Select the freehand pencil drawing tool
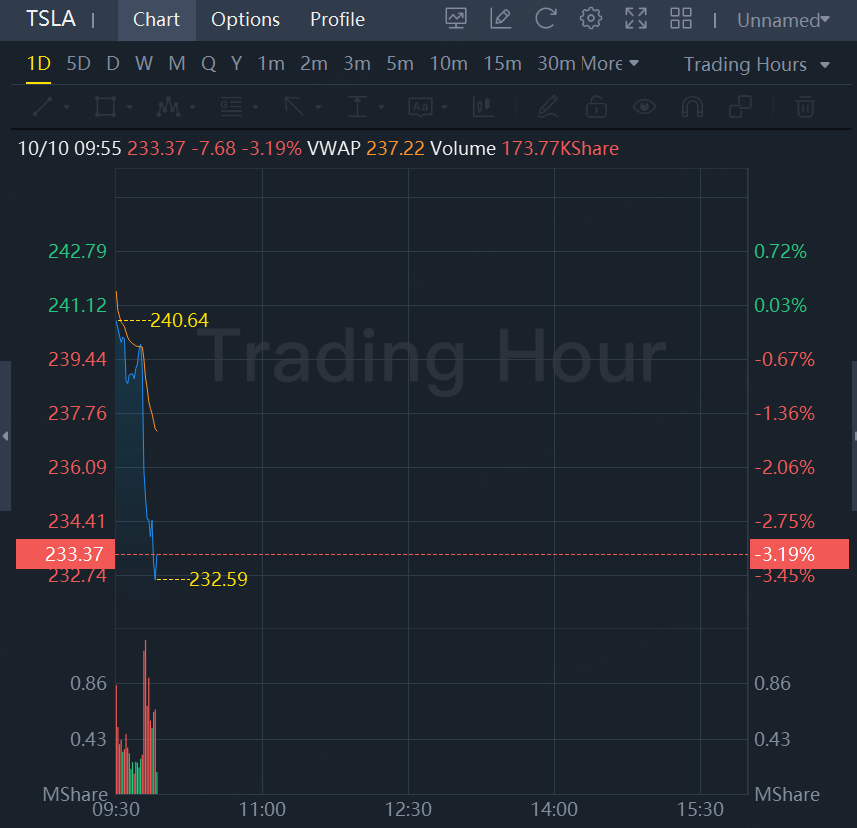857x828 pixels. pyautogui.click(x=548, y=107)
